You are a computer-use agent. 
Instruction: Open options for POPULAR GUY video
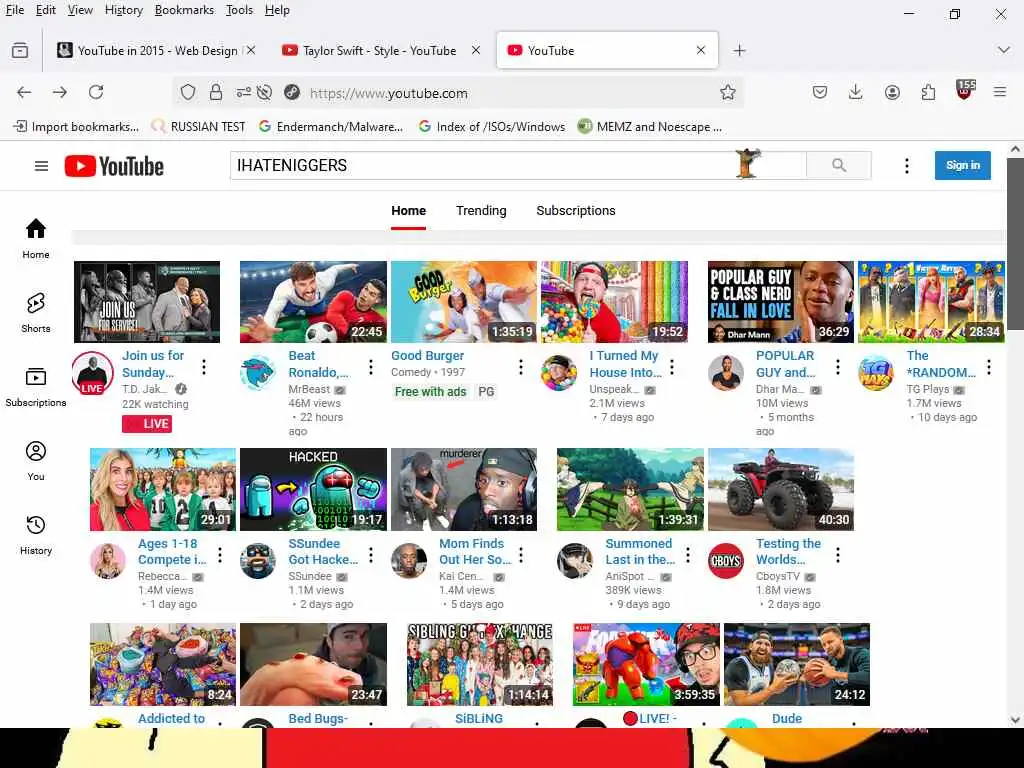(837, 368)
